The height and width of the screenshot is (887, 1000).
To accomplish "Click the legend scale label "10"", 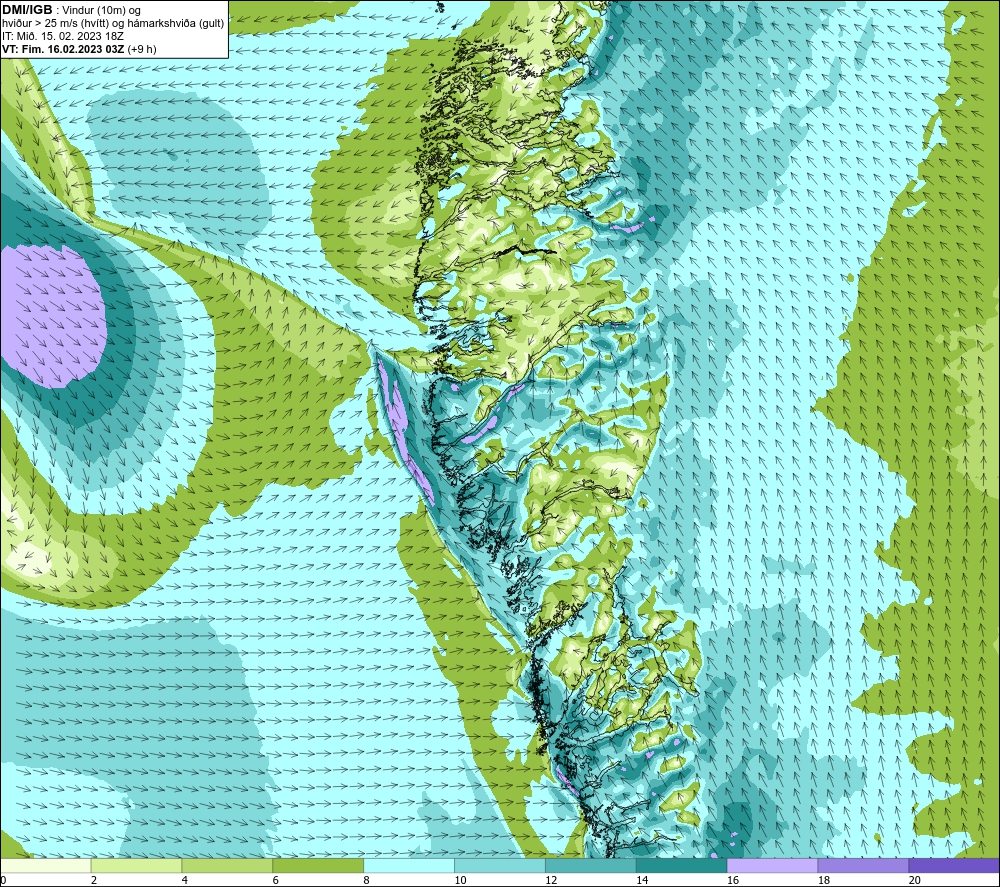I will pos(460,880).
